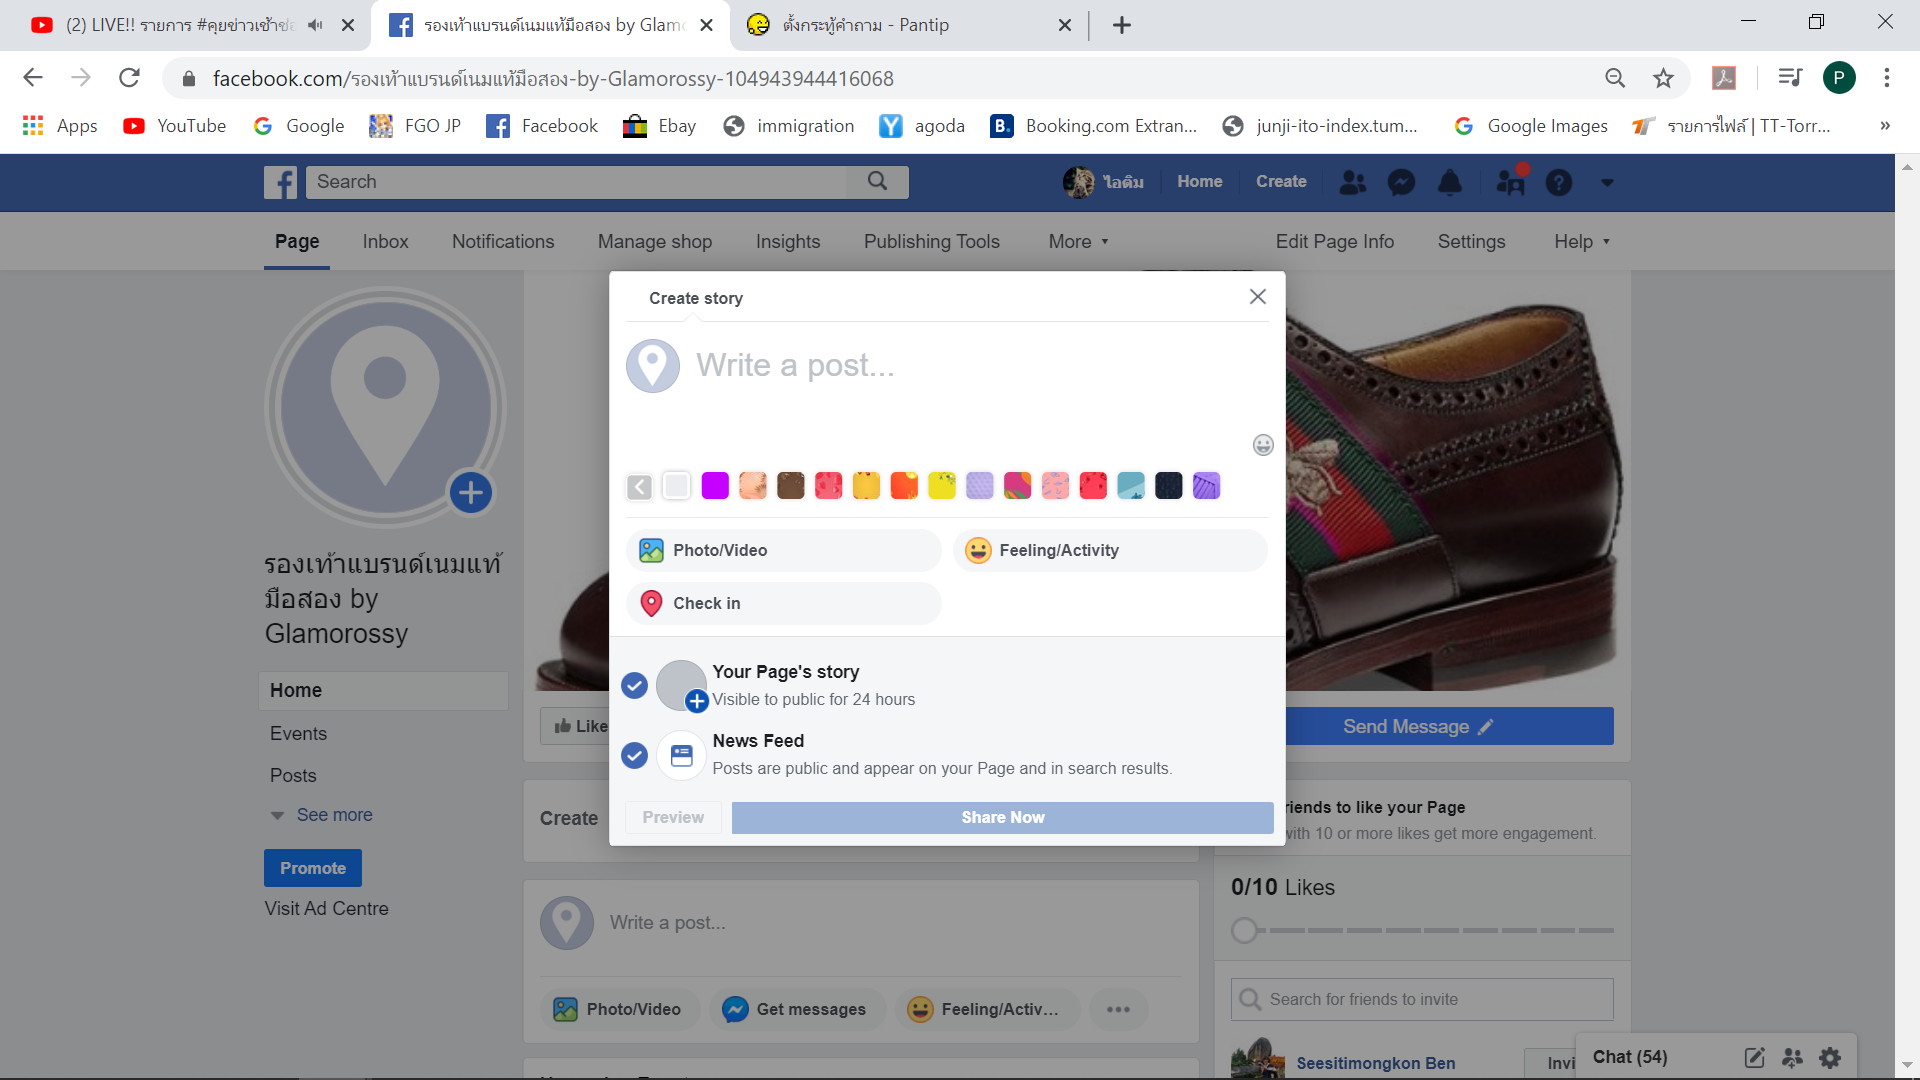Switch to the Insights tab
Viewport: 1920px width, 1080px height.
[x=787, y=241]
